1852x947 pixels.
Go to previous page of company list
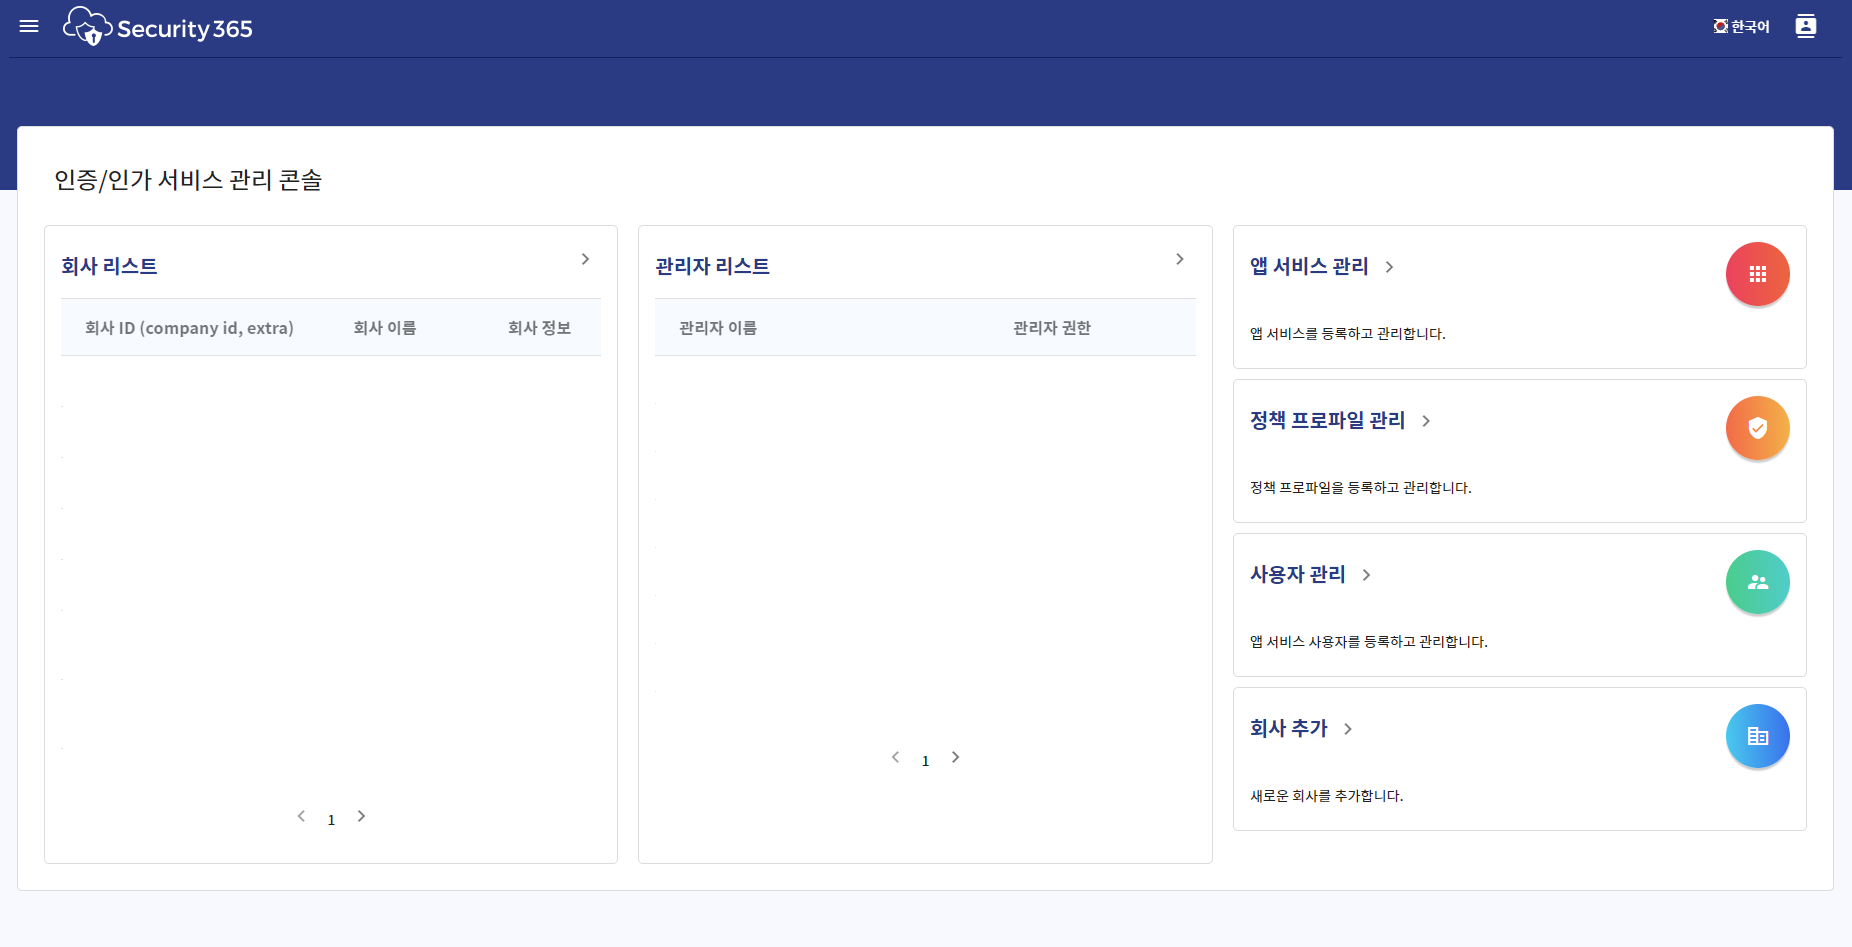click(301, 817)
